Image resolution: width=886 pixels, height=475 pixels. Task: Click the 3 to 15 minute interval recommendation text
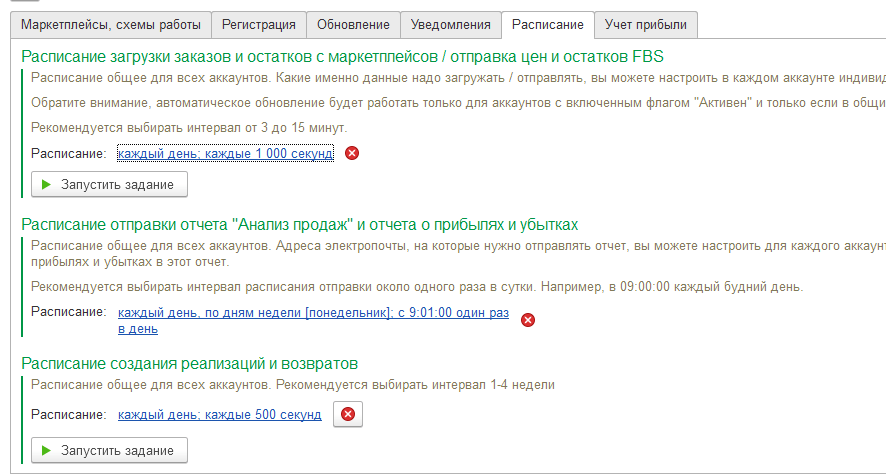tap(189, 128)
